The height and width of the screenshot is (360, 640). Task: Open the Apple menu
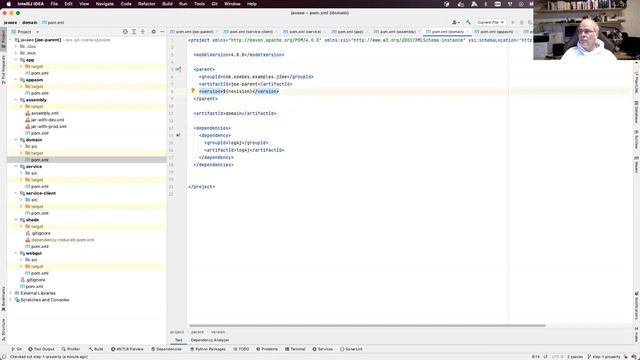pyautogui.click(x=9, y=4)
